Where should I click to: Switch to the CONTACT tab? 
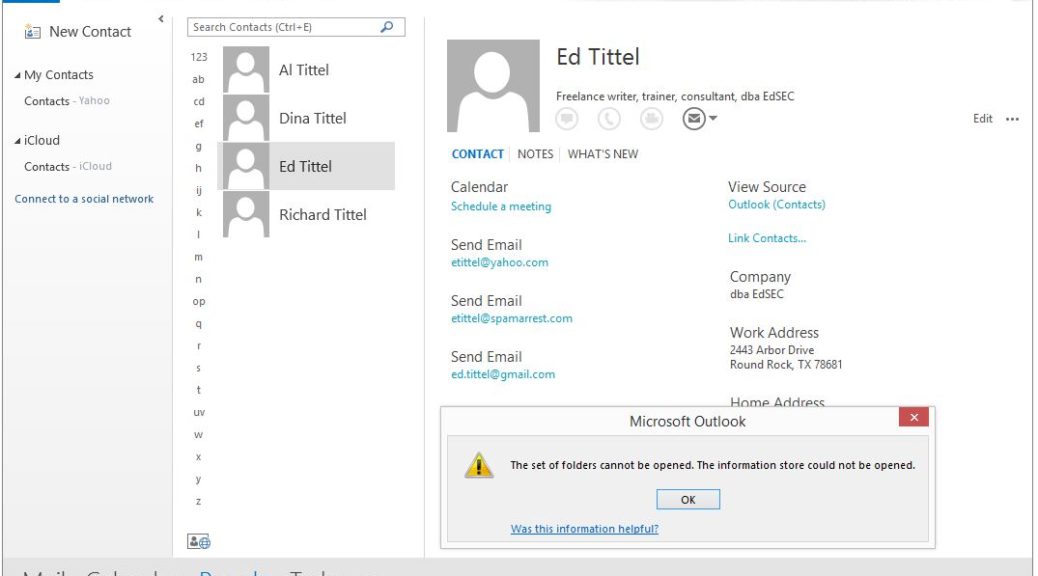(477, 154)
